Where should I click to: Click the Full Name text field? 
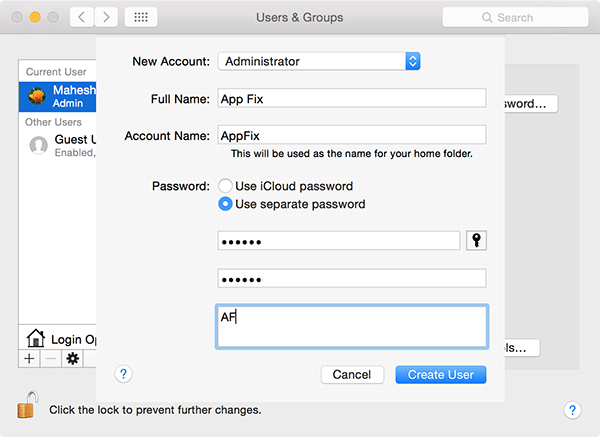[351, 98]
